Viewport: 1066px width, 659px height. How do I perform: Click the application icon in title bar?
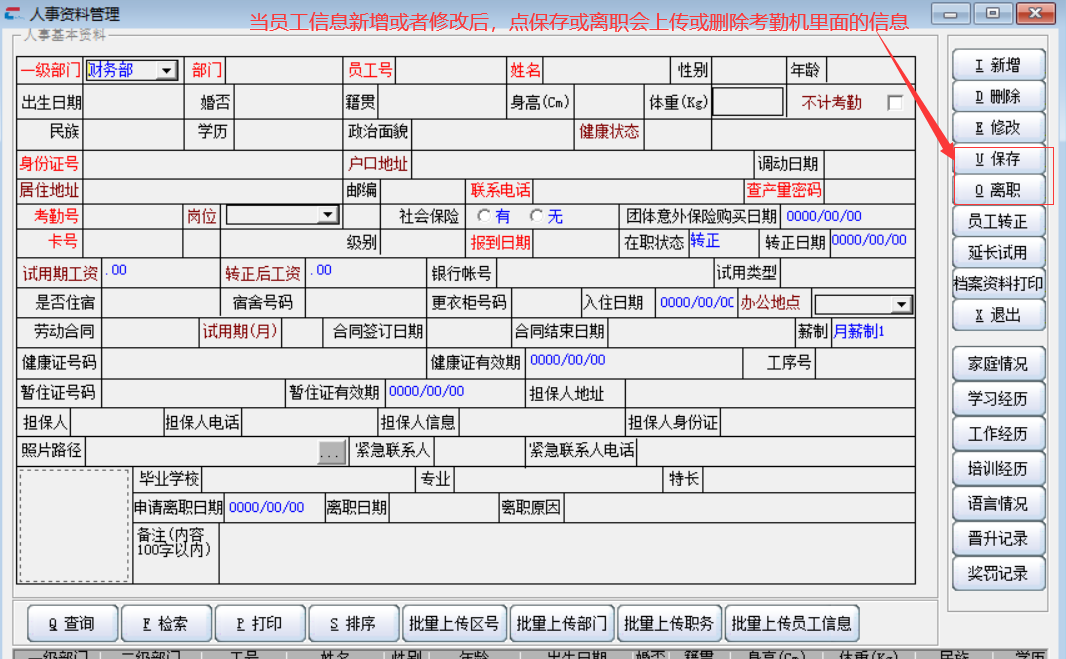click(x=13, y=13)
